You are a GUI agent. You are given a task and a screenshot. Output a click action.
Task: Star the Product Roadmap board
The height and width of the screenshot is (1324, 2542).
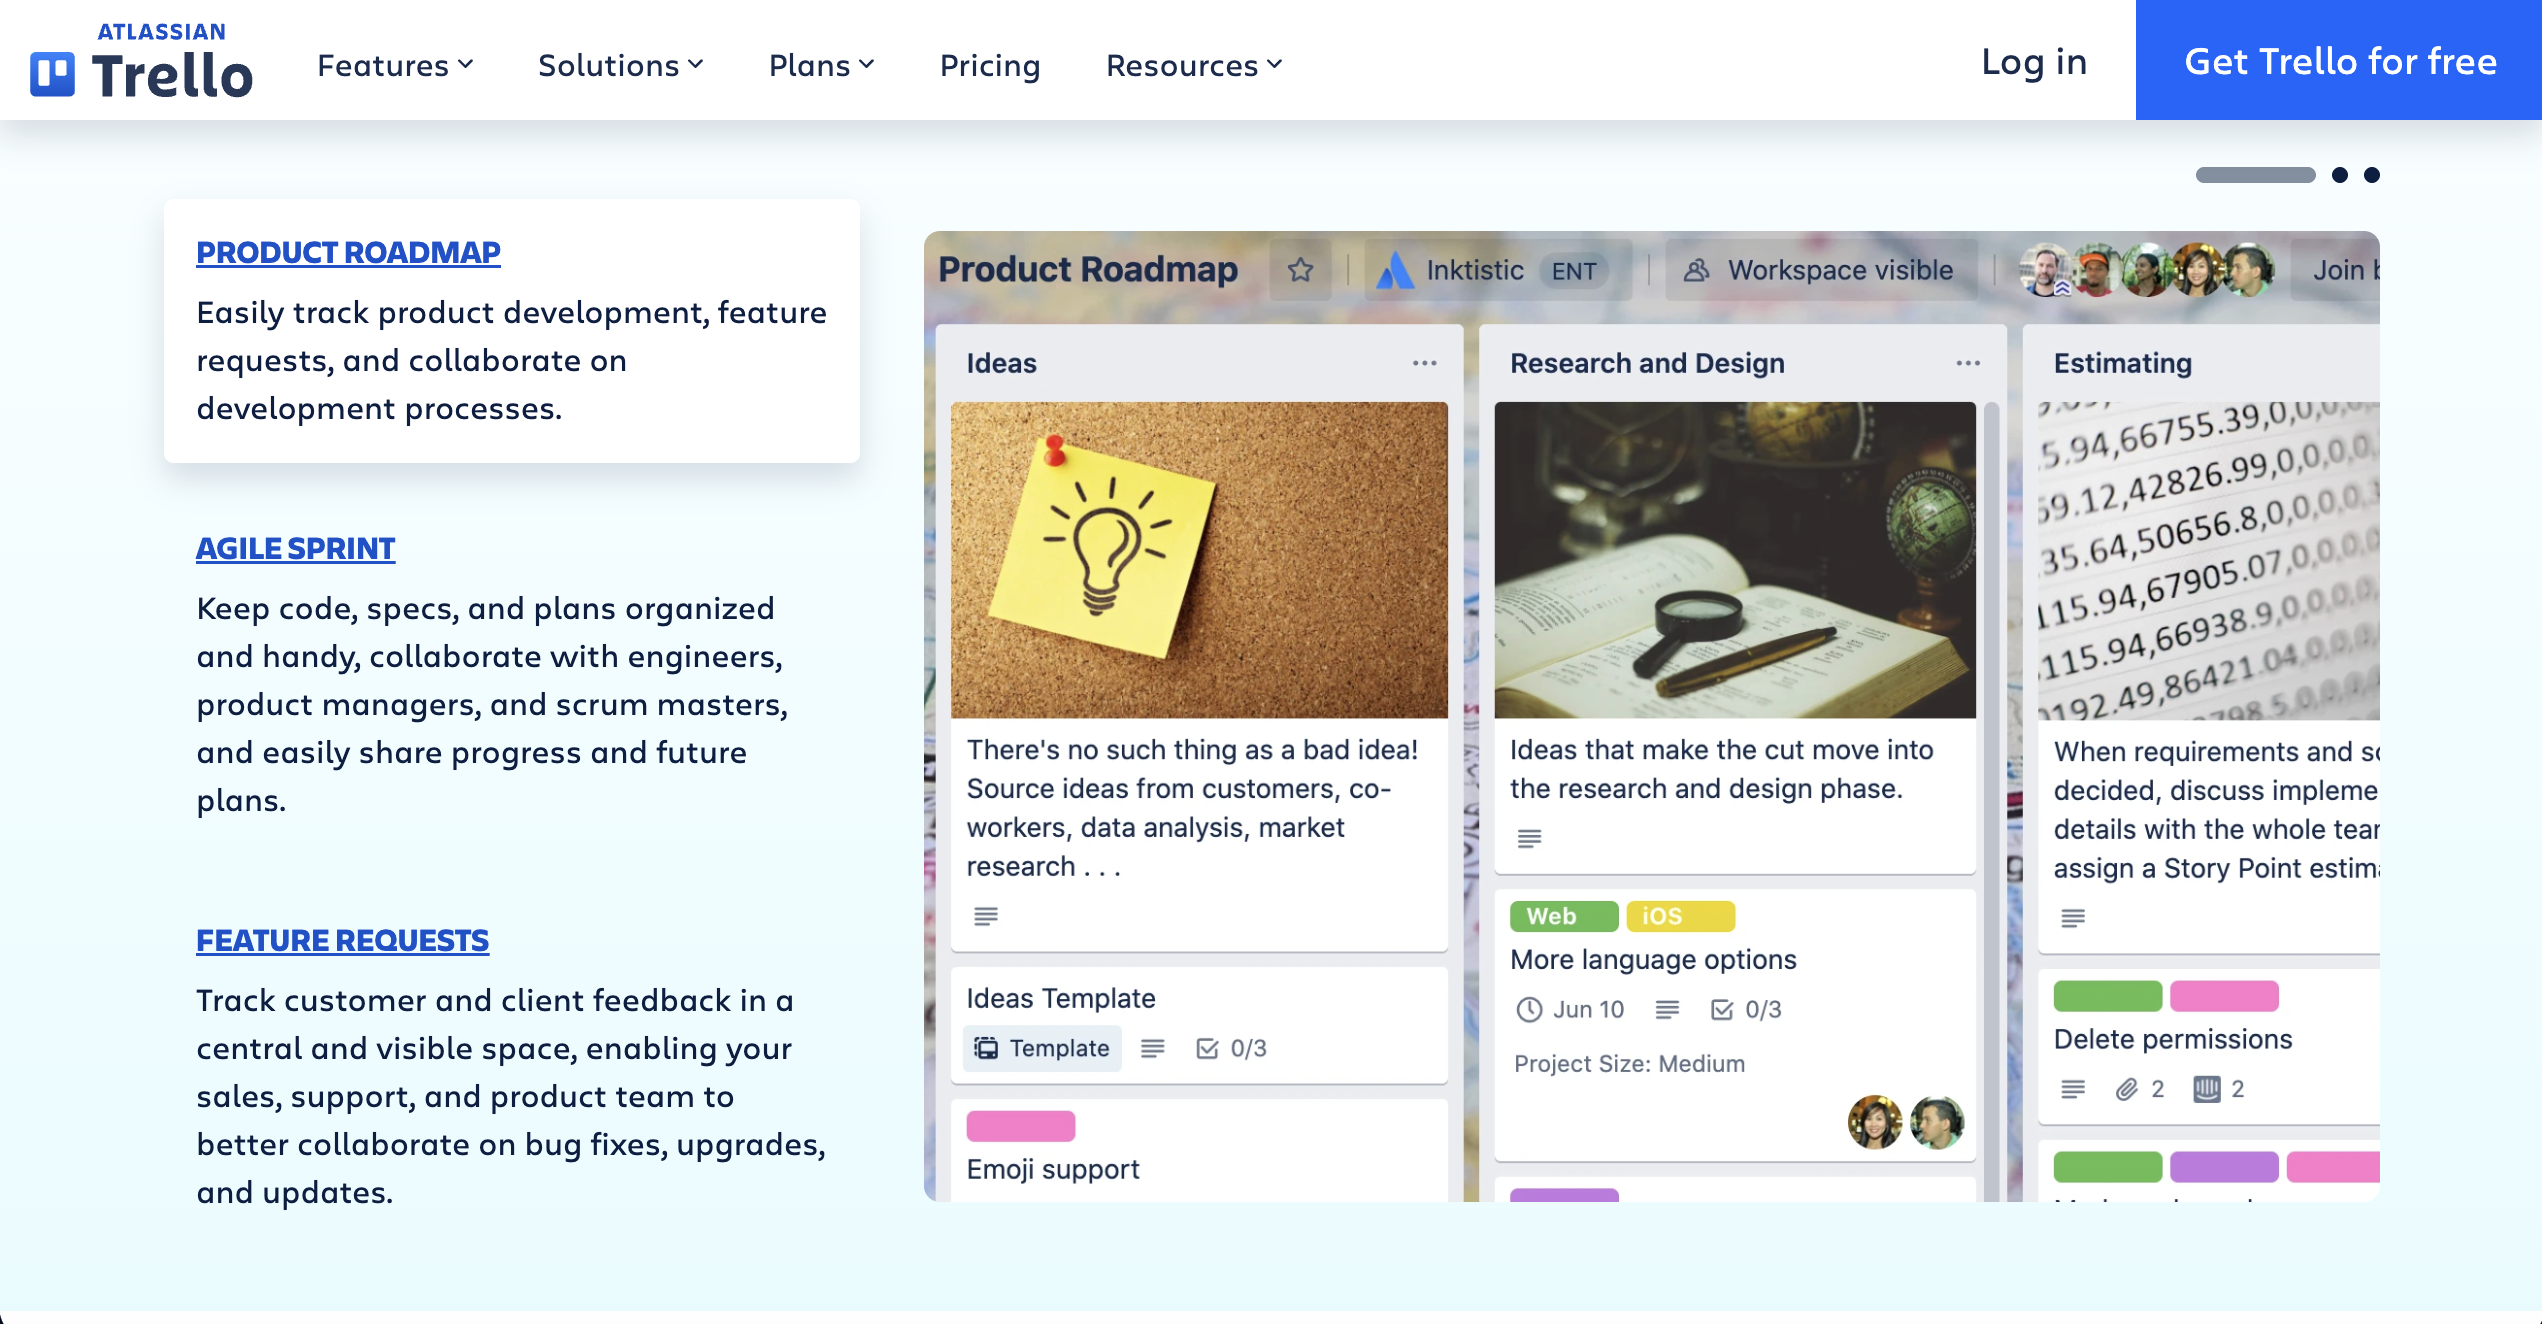1300,270
